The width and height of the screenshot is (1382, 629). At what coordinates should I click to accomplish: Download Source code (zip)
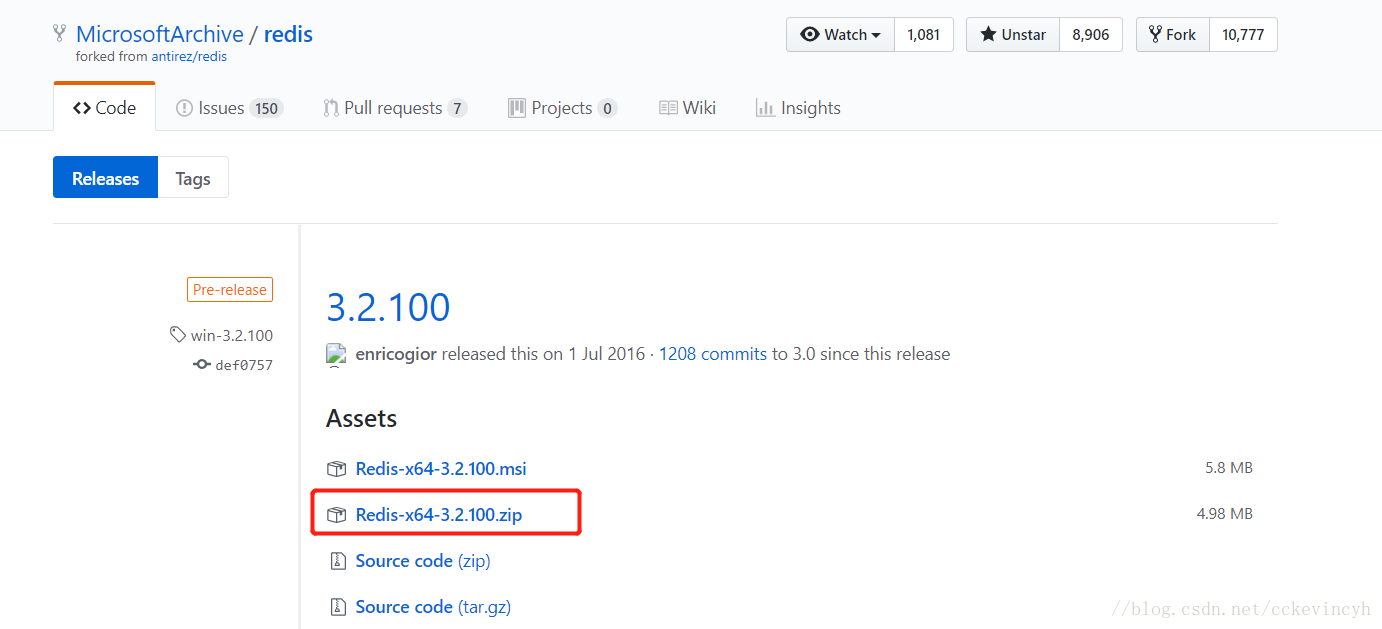(423, 561)
